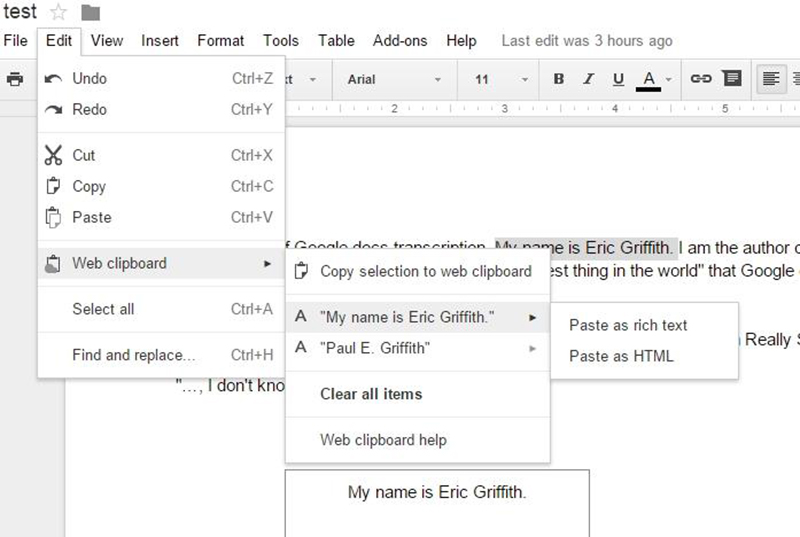This screenshot has width=800, height=537.
Task: Click the insert link icon
Action: point(701,79)
